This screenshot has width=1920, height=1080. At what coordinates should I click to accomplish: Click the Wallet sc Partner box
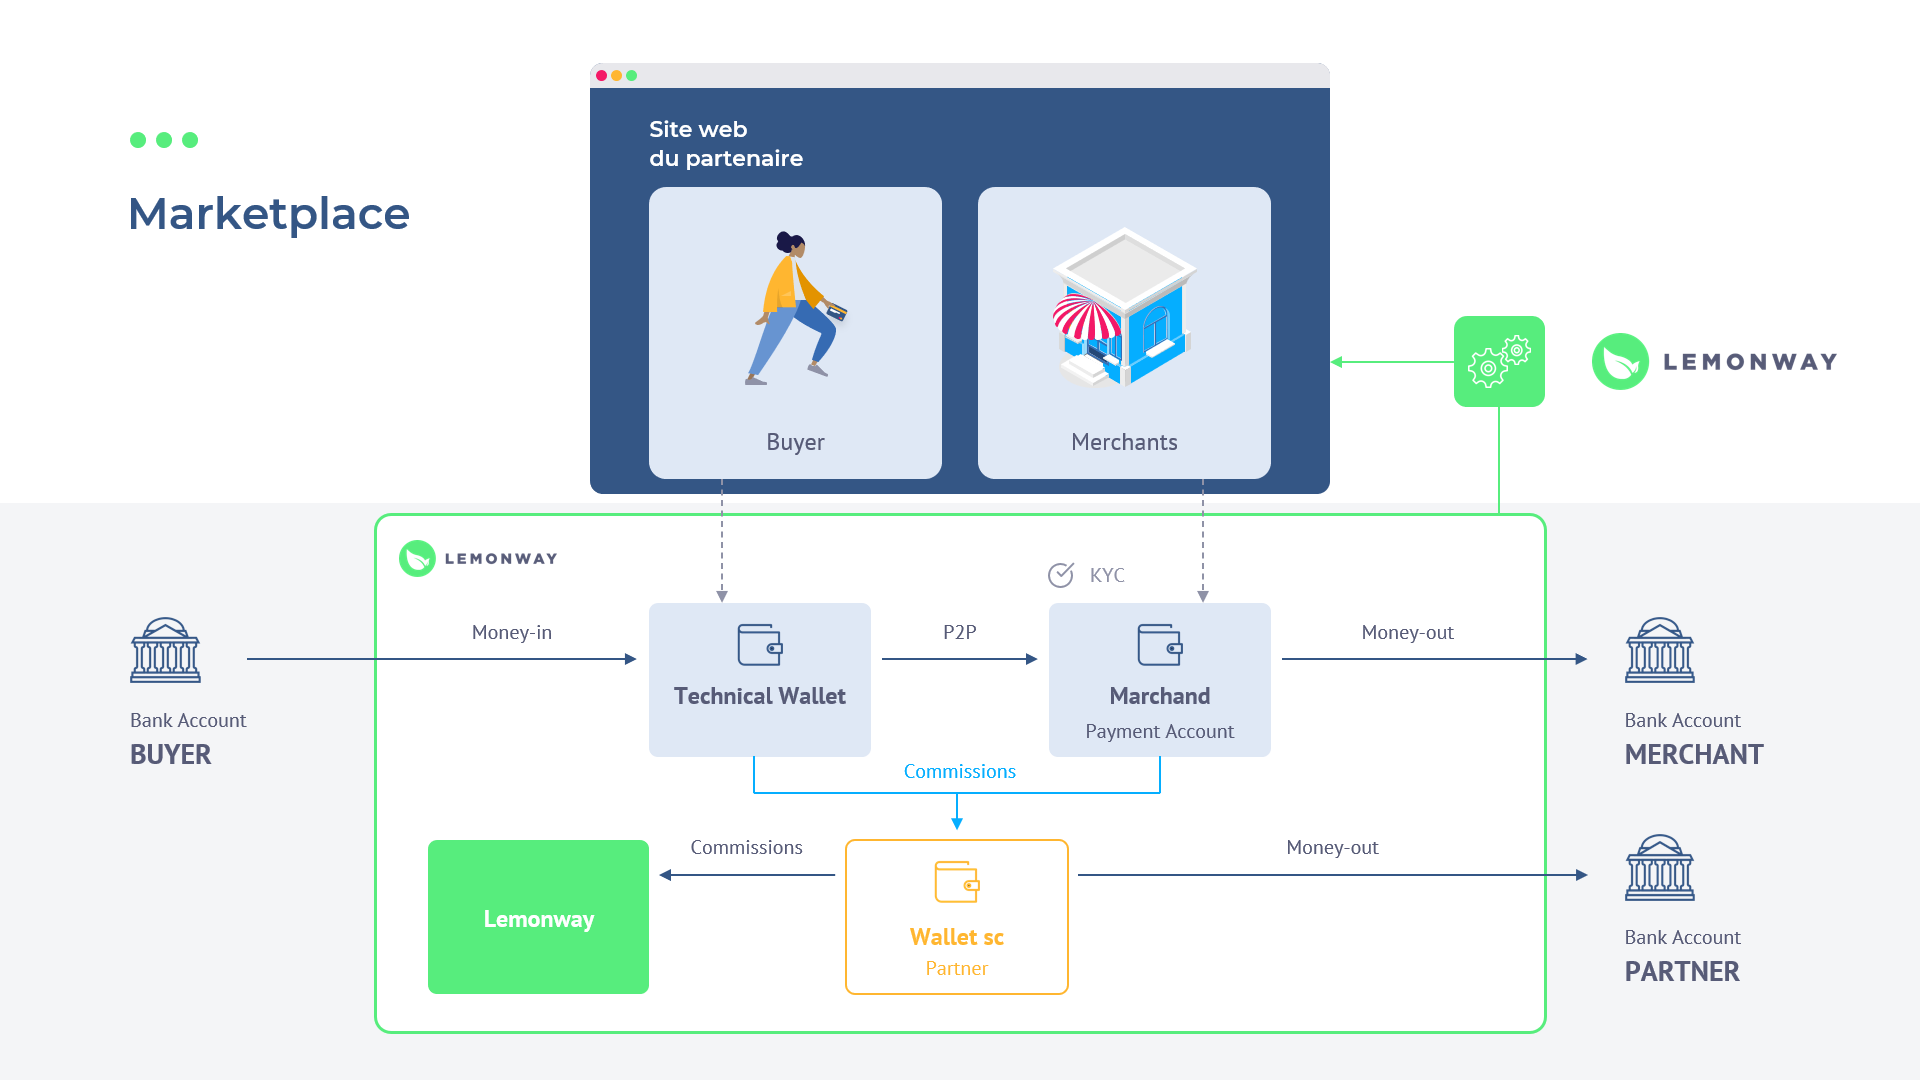(957, 917)
